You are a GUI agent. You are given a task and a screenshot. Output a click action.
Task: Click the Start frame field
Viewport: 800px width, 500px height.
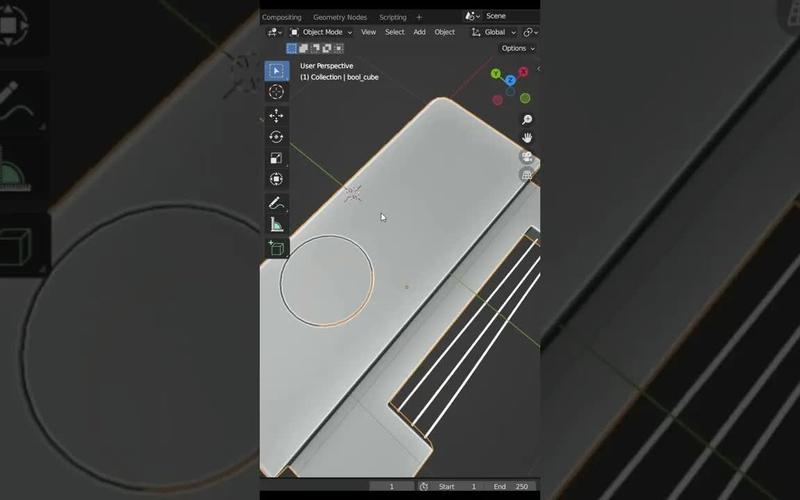pyautogui.click(x=457, y=487)
